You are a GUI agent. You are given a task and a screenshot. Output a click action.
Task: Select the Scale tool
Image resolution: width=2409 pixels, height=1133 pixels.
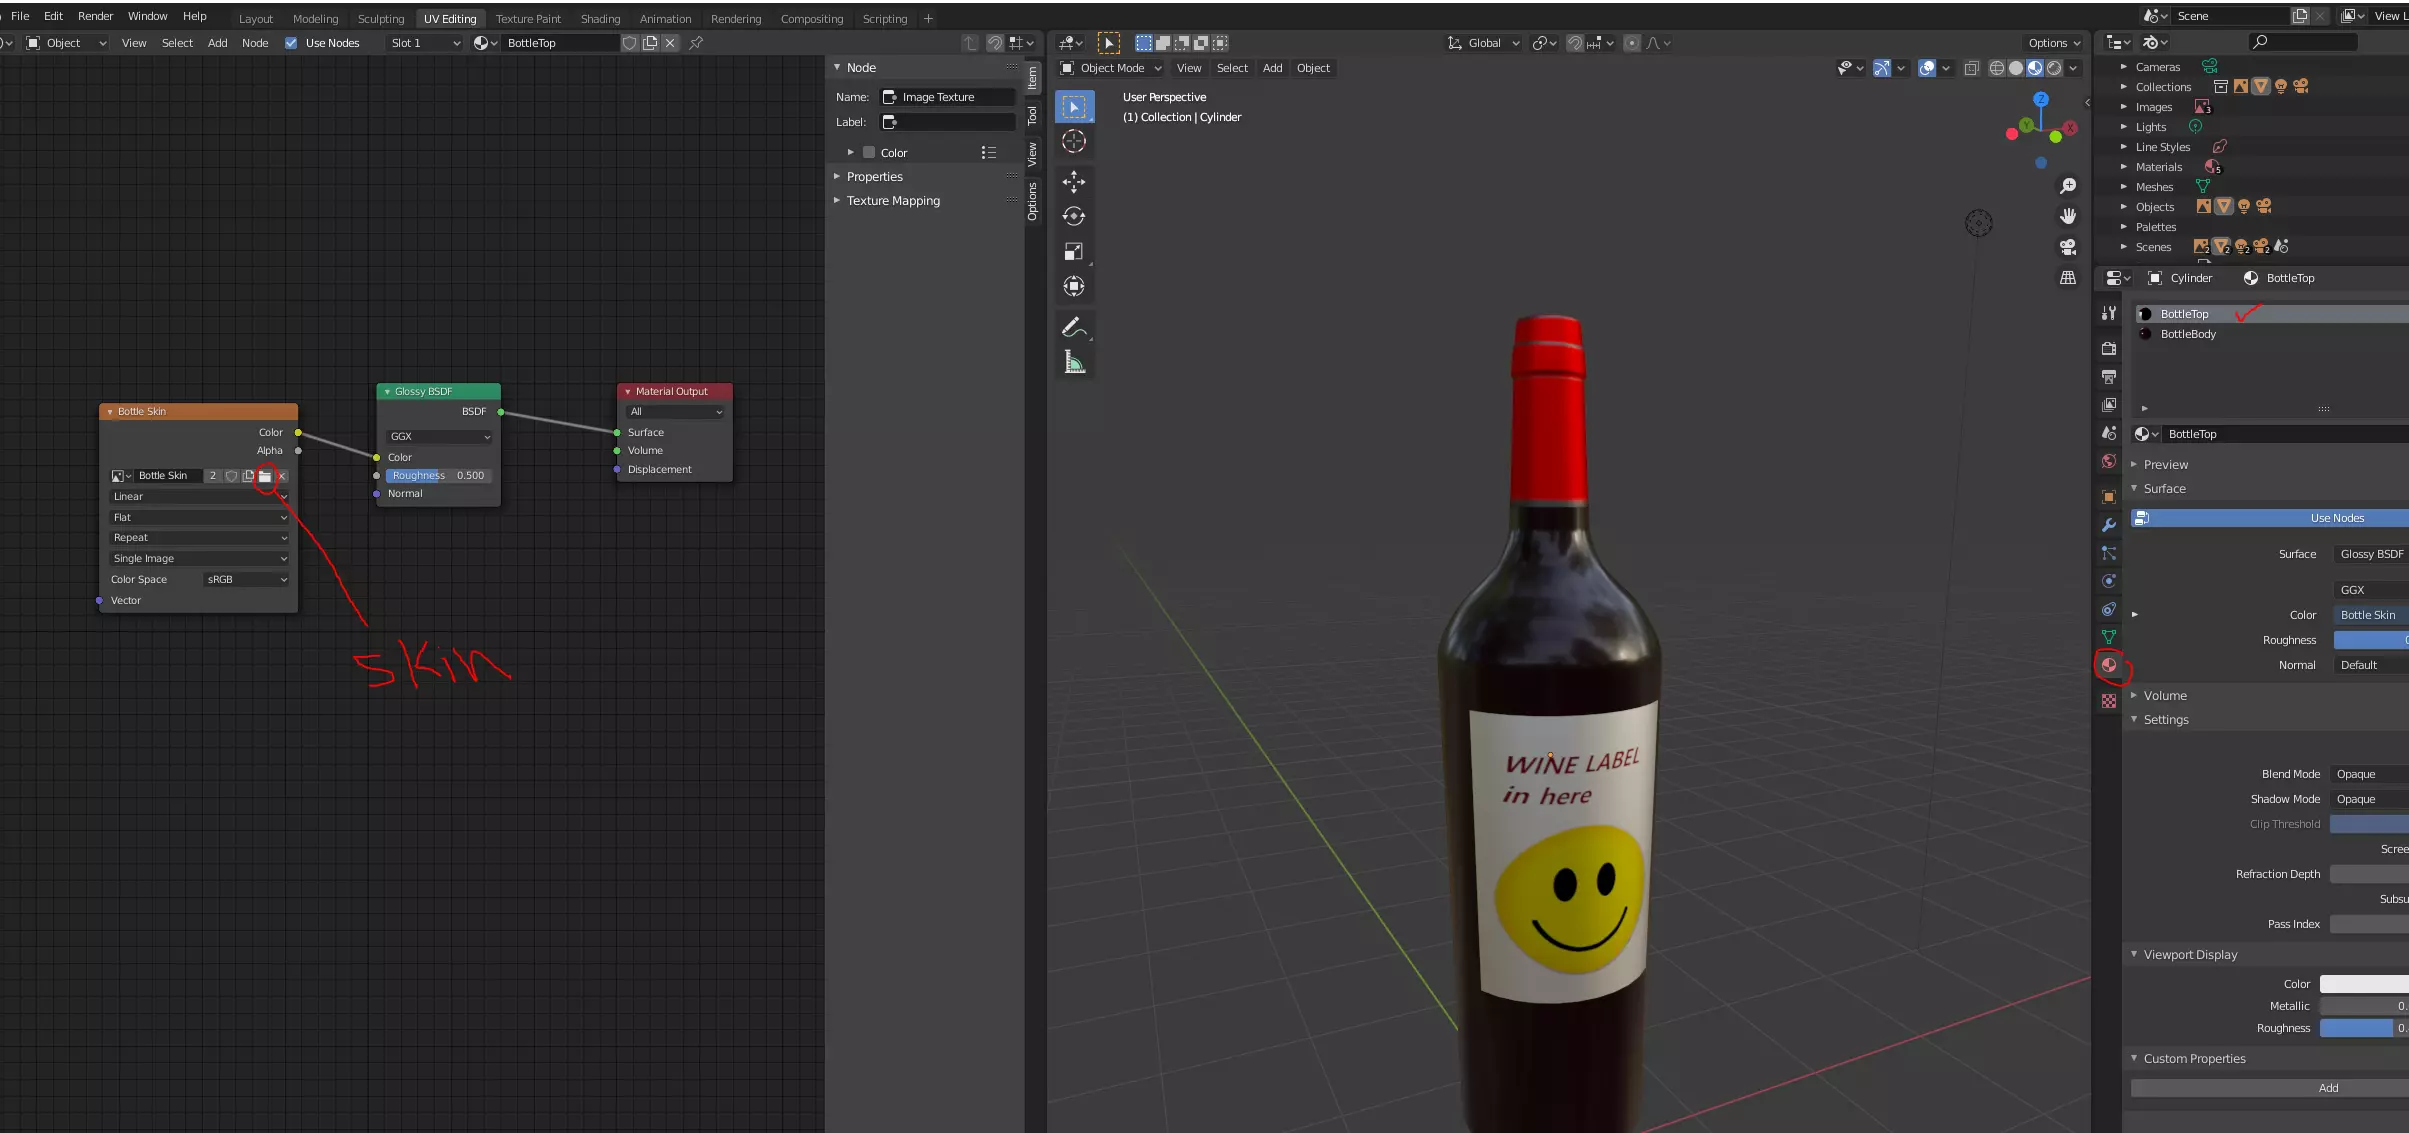coord(1074,251)
